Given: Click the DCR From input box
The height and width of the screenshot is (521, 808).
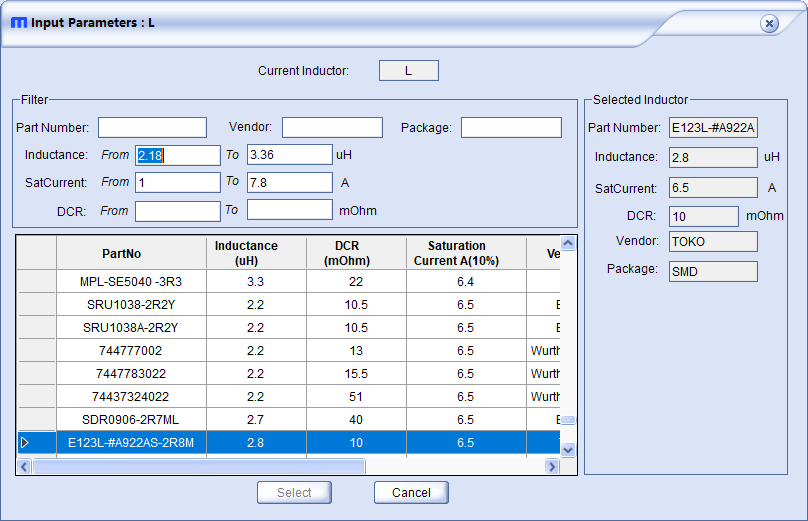Looking at the screenshot, I should (x=177, y=210).
